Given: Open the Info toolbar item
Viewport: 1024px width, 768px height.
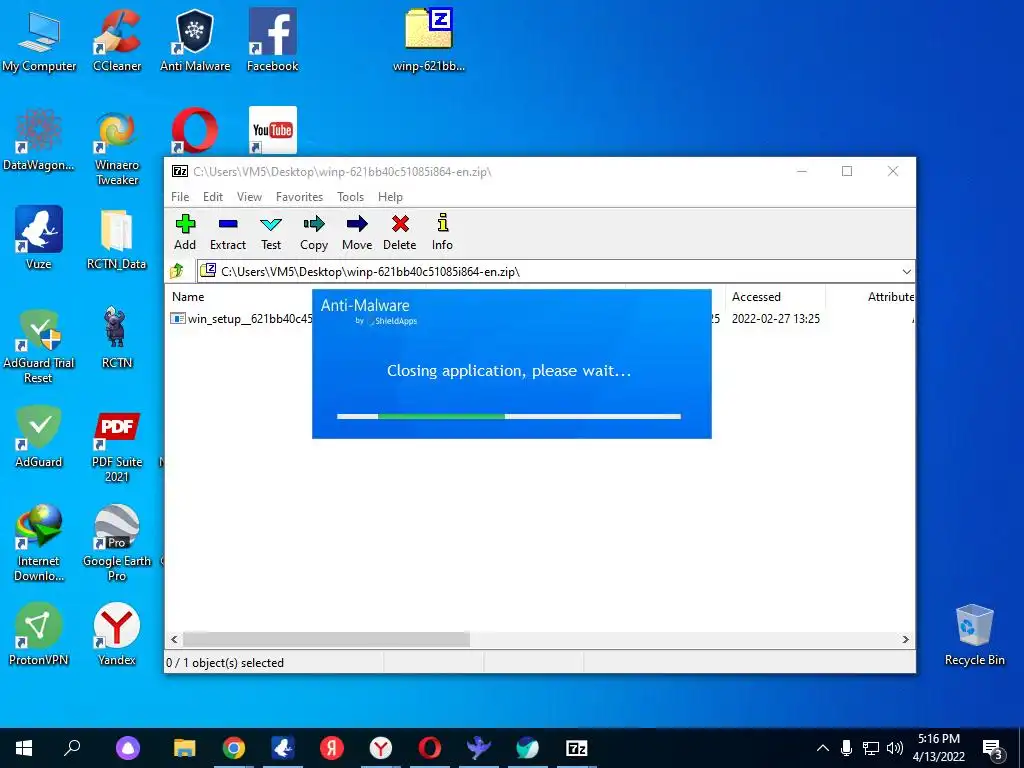Looking at the screenshot, I should tap(442, 232).
